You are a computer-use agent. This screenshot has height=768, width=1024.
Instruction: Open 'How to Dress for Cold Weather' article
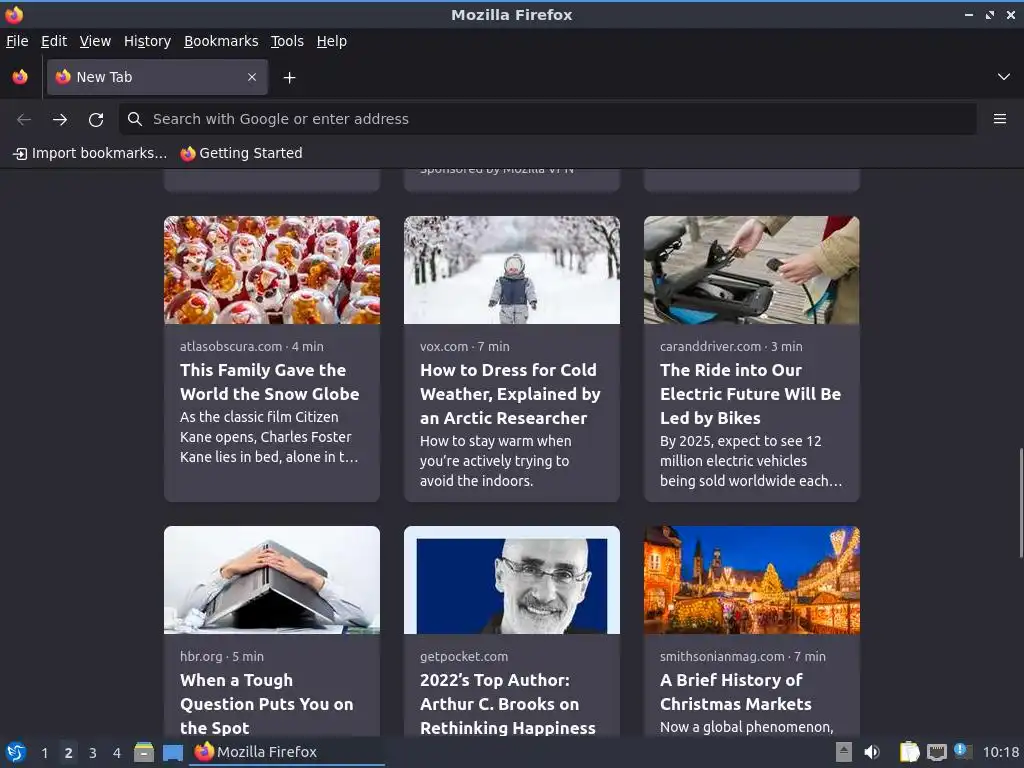pos(510,394)
